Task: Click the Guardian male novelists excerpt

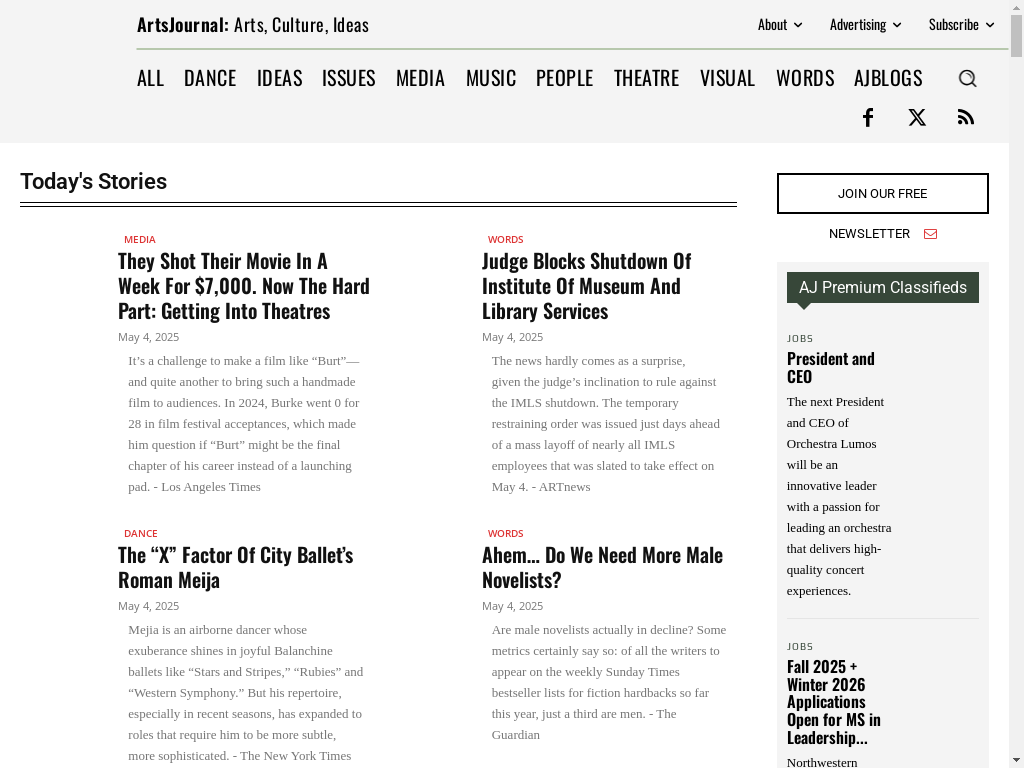Action: pos(609,682)
